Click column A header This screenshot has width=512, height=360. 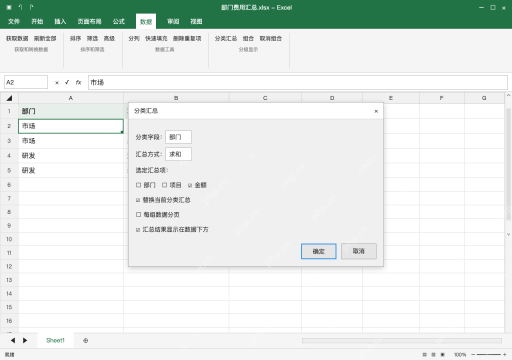[71, 98]
